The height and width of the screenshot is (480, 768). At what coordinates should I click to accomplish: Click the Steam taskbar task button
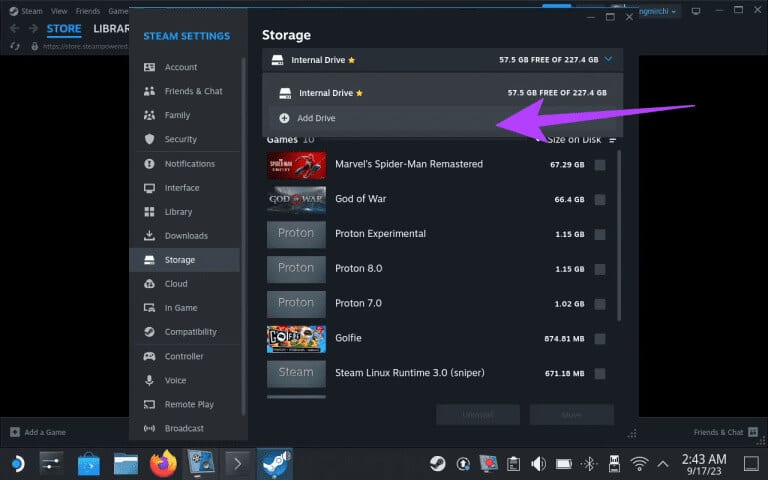click(274, 464)
